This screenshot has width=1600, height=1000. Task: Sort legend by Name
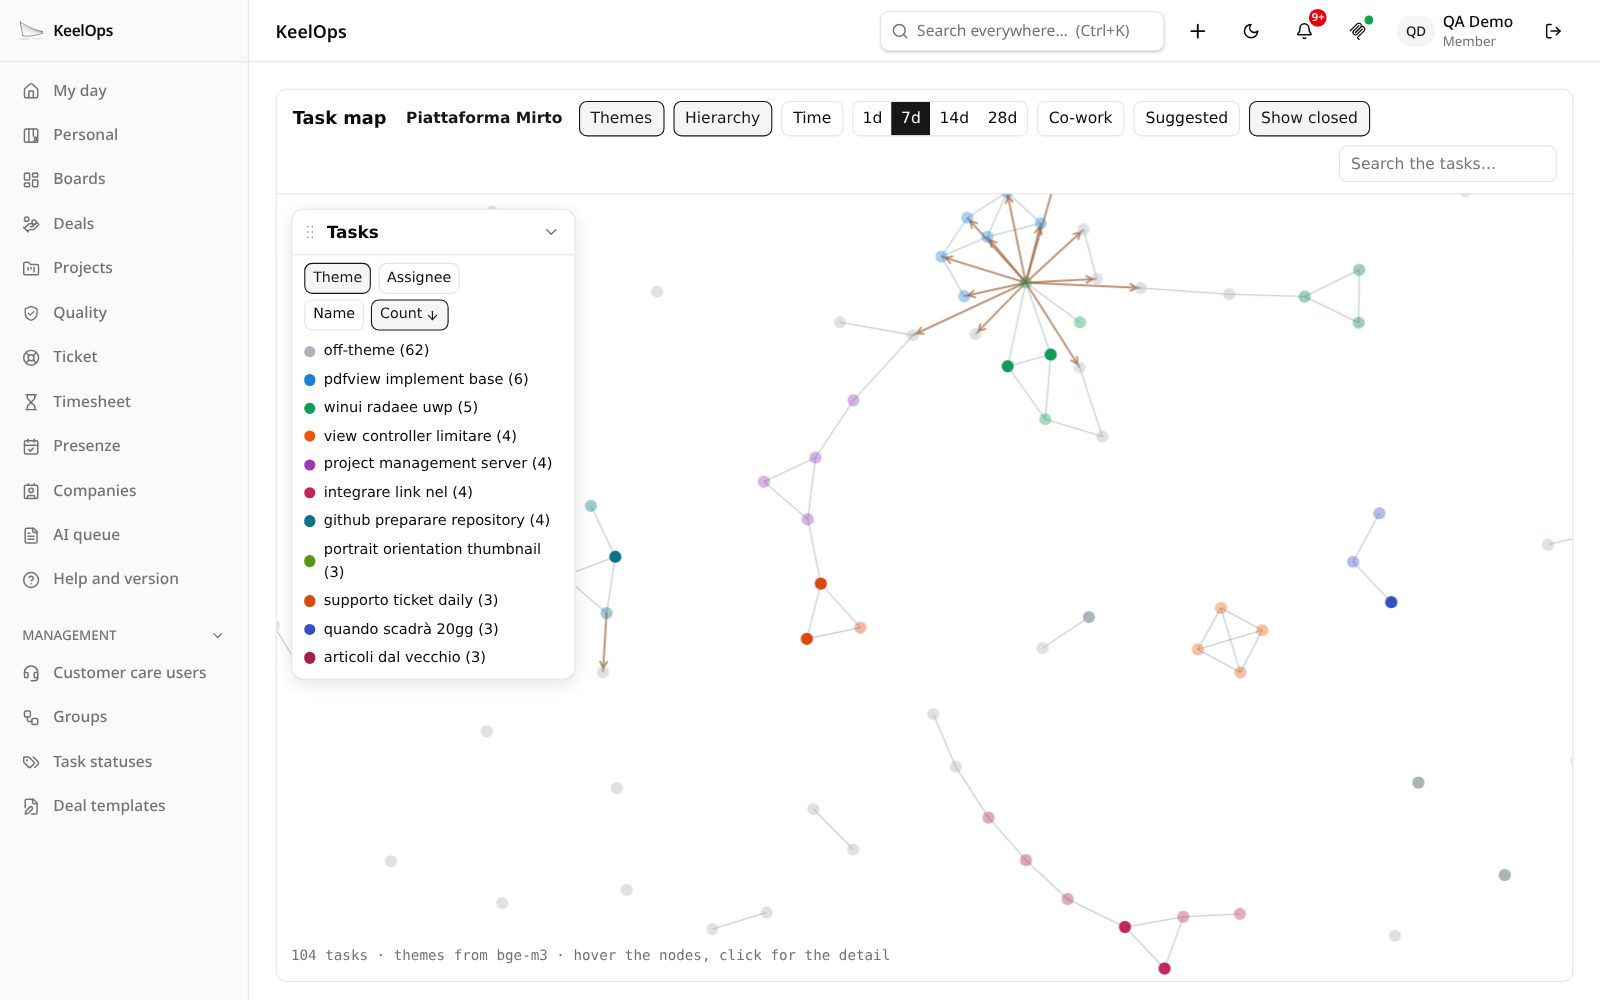pos(334,314)
